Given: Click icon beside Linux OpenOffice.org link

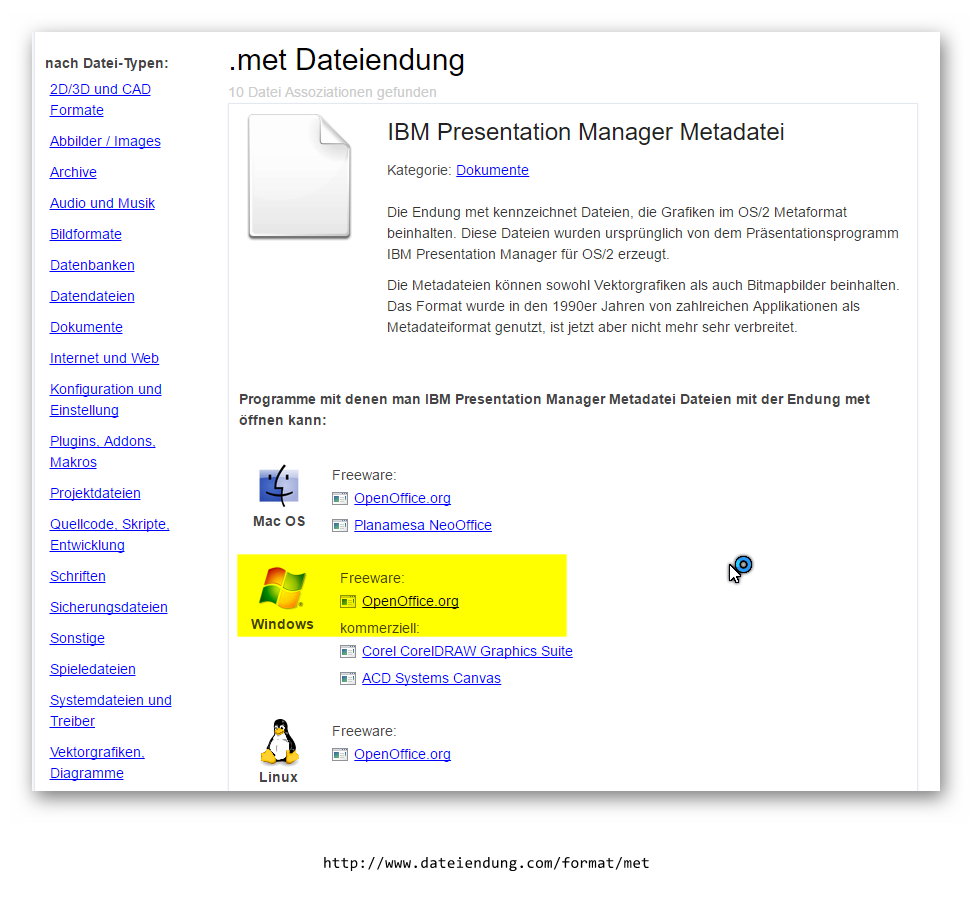Looking at the screenshot, I should (x=340, y=754).
